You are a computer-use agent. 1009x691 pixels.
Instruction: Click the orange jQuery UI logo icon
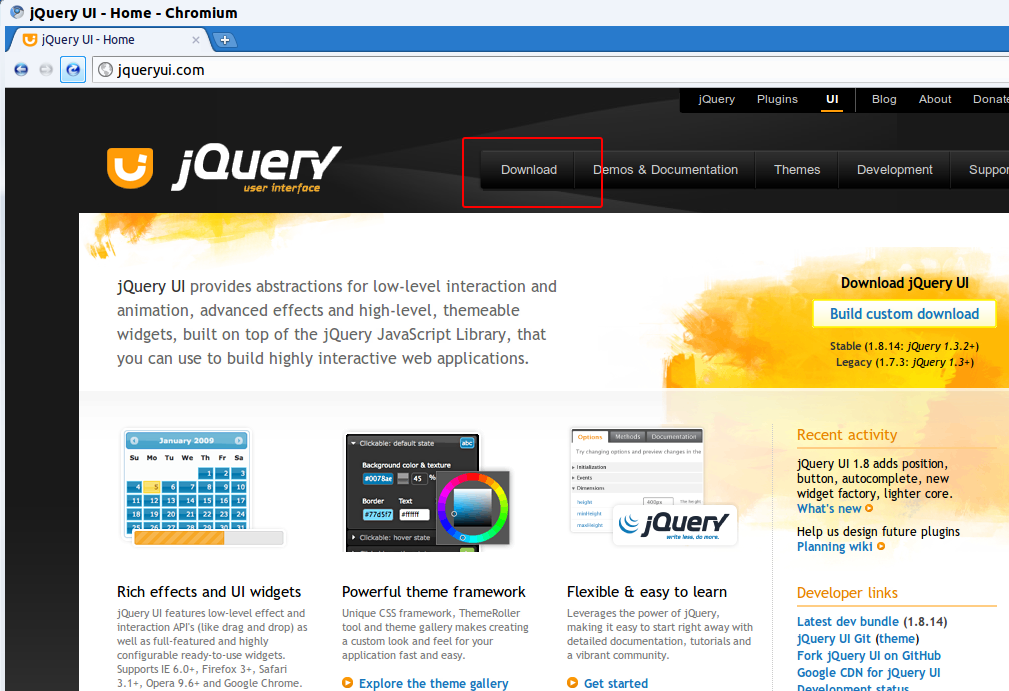130,167
